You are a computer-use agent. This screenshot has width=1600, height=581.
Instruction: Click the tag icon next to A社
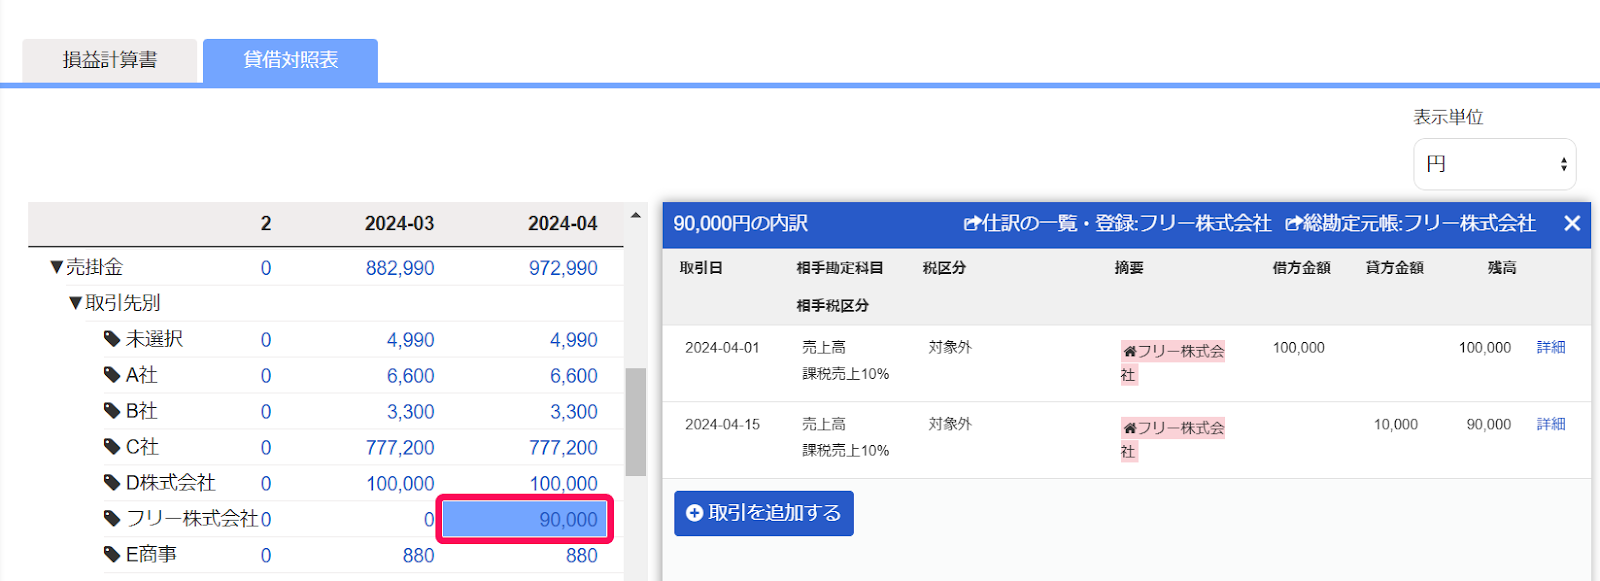pyautogui.click(x=112, y=375)
